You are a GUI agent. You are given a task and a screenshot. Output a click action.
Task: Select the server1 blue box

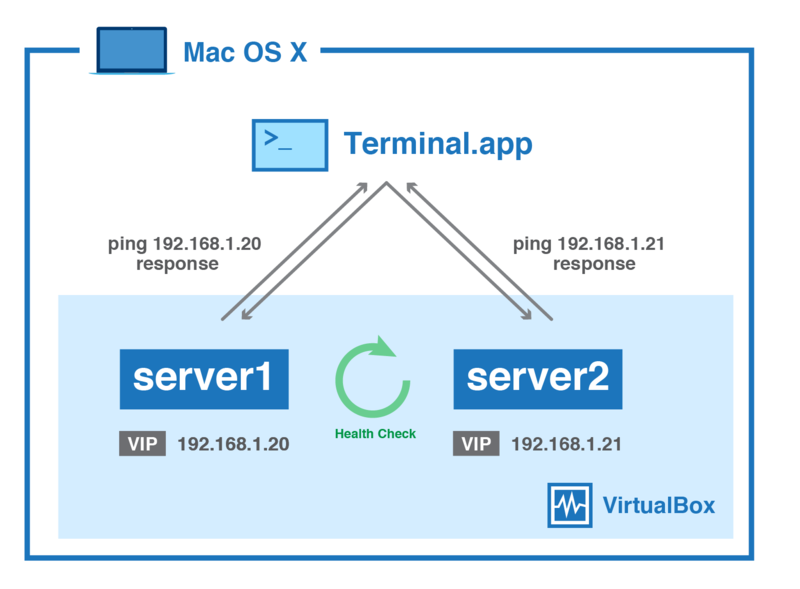point(204,379)
